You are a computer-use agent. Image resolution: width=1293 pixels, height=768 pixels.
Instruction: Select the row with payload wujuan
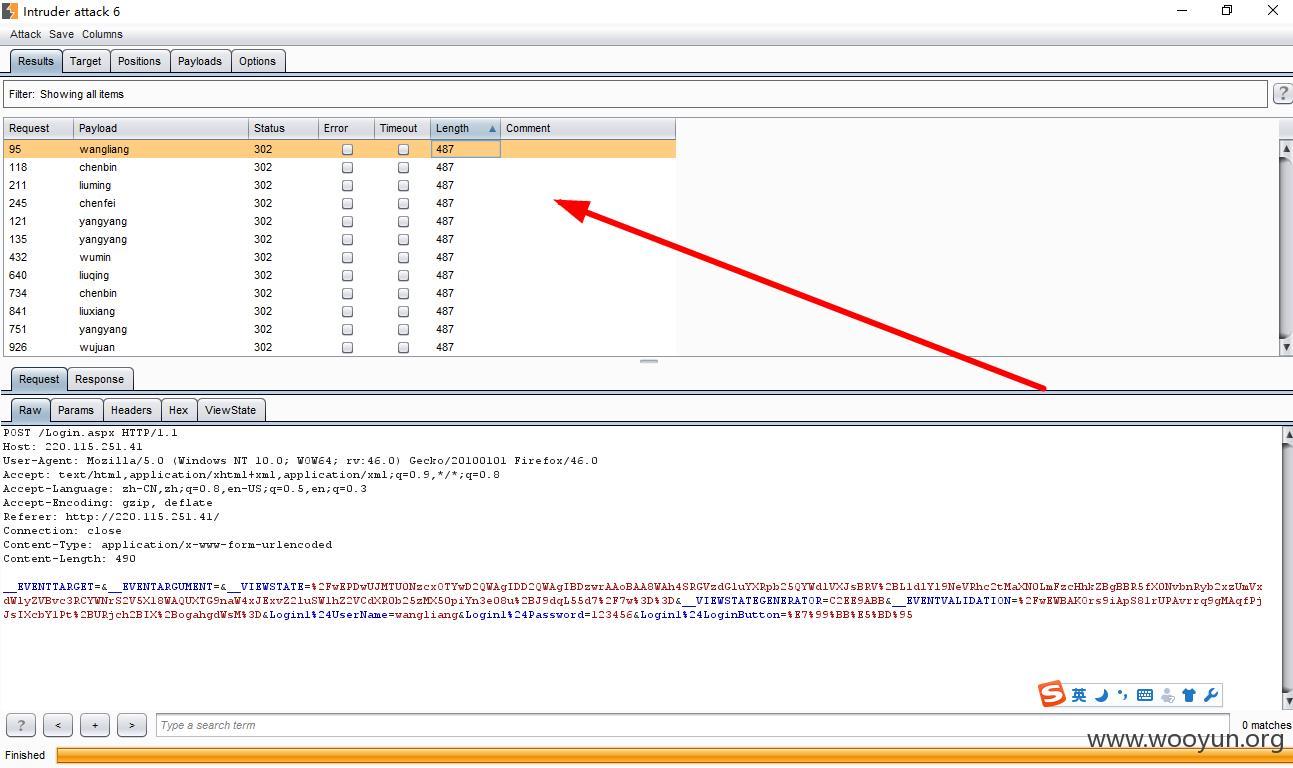339,347
